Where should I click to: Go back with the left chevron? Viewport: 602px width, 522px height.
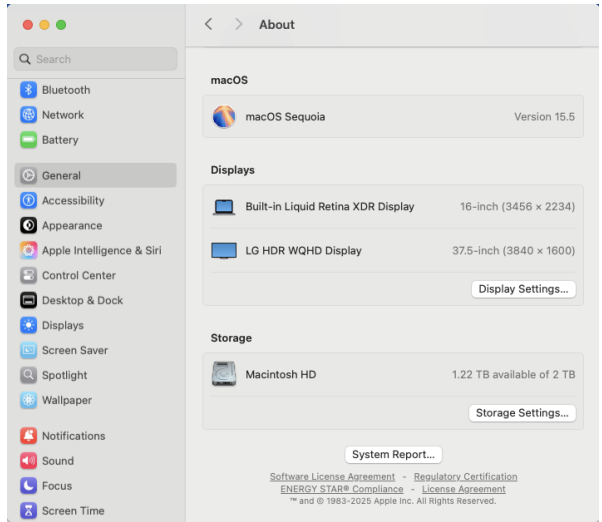point(208,24)
